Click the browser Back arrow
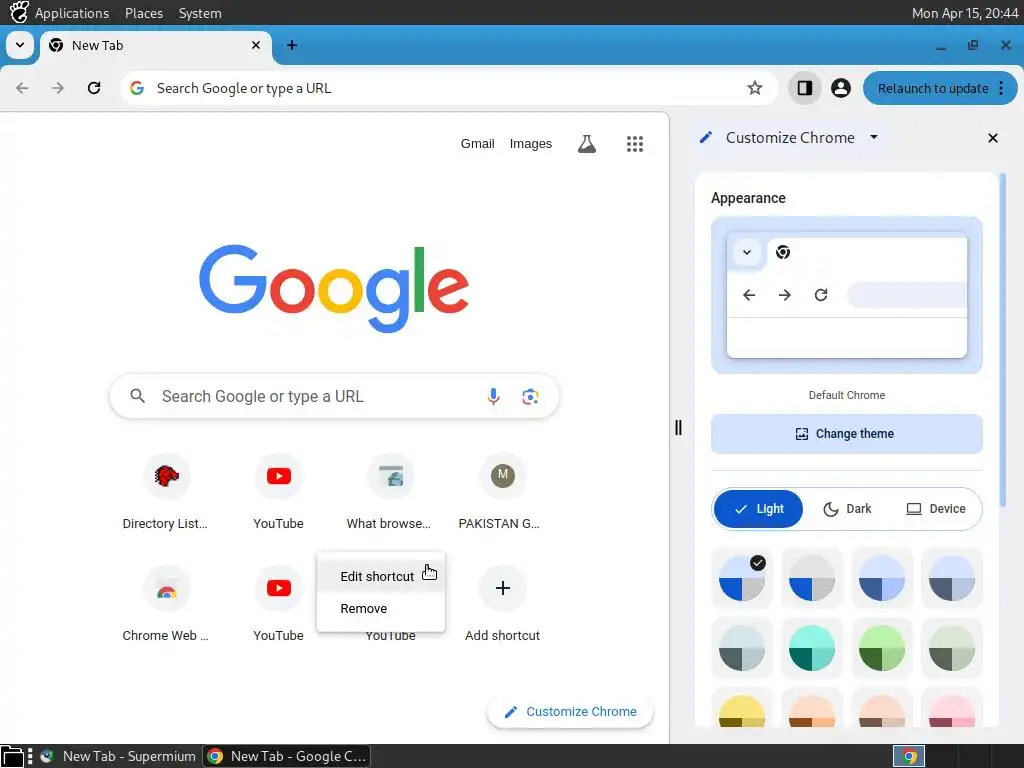Viewport: 1024px width, 768px height. pyautogui.click(x=22, y=88)
